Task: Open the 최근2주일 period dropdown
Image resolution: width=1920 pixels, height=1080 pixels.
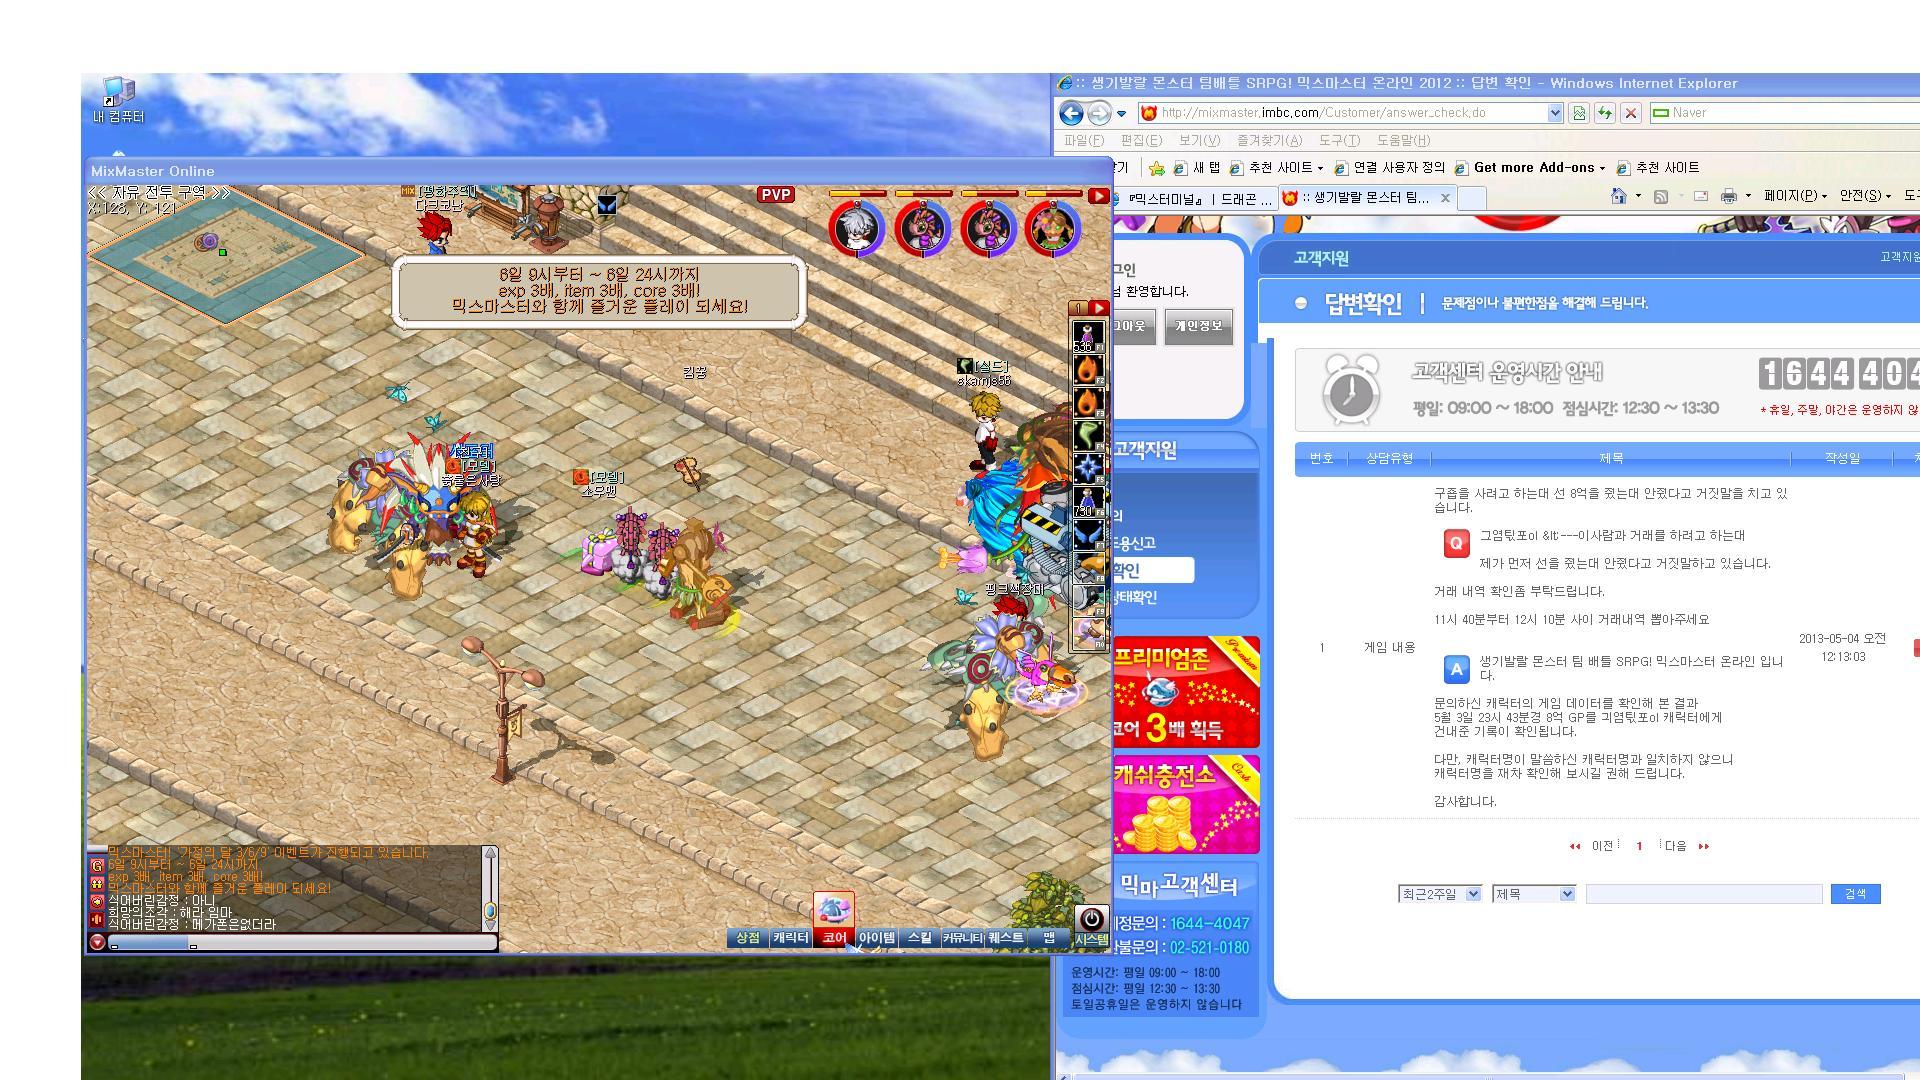Action: click(1439, 894)
